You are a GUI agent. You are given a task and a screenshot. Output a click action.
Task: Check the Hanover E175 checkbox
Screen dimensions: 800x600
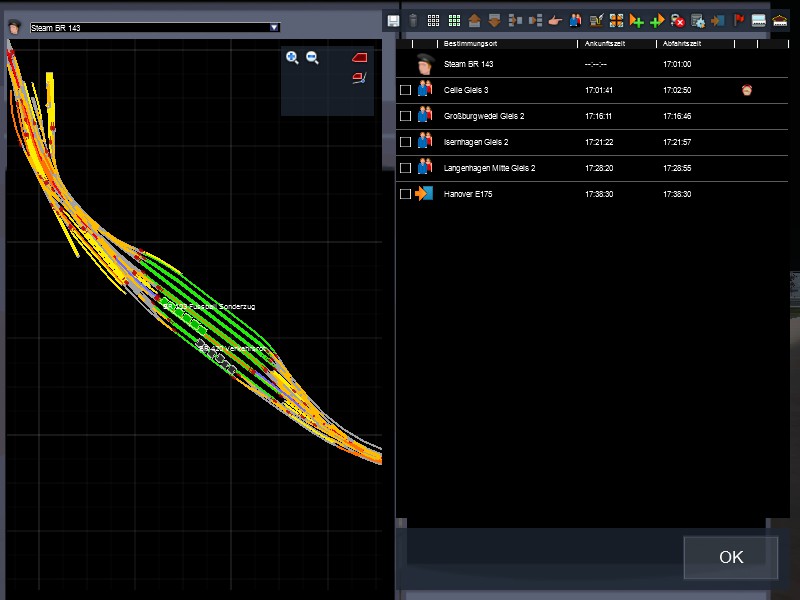tap(405, 194)
